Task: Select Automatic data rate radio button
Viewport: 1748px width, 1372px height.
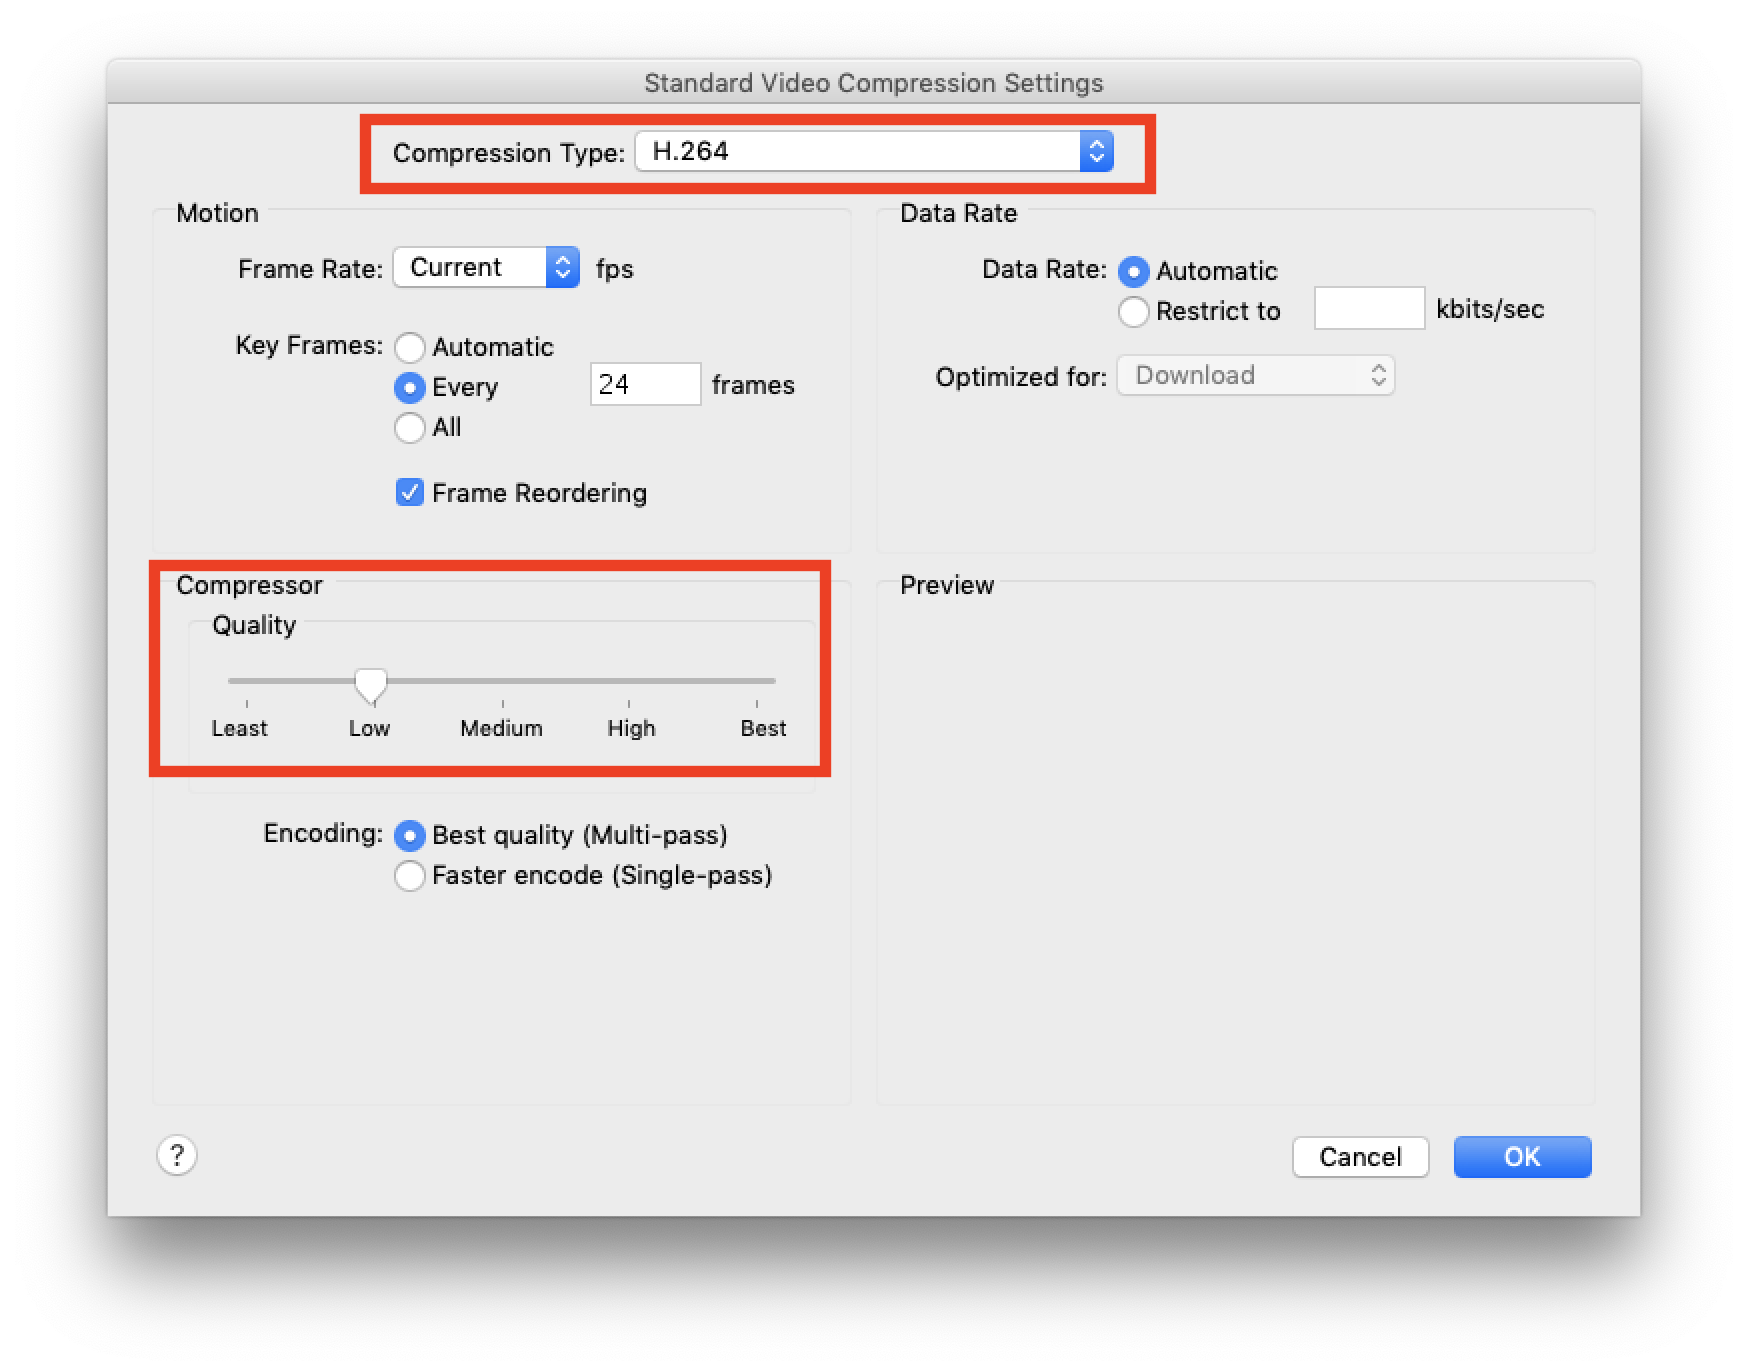Action: (1133, 272)
